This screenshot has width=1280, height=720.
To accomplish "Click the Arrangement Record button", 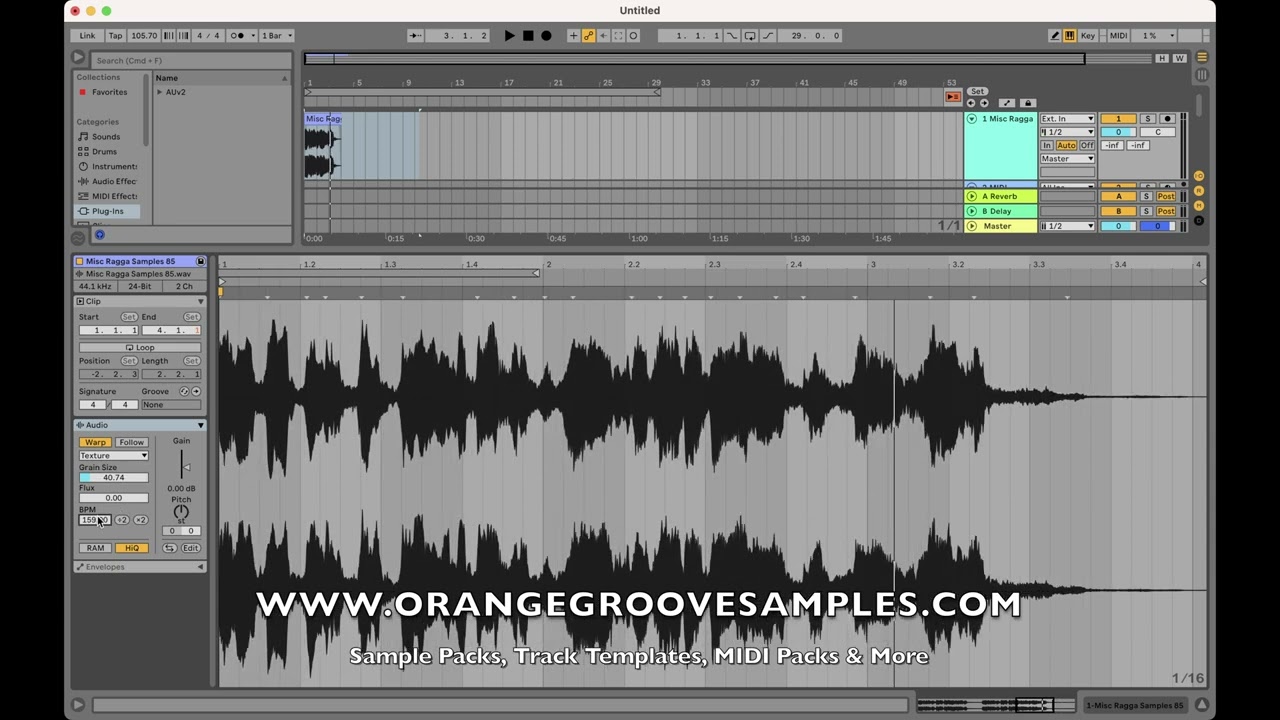I will (546, 36).
